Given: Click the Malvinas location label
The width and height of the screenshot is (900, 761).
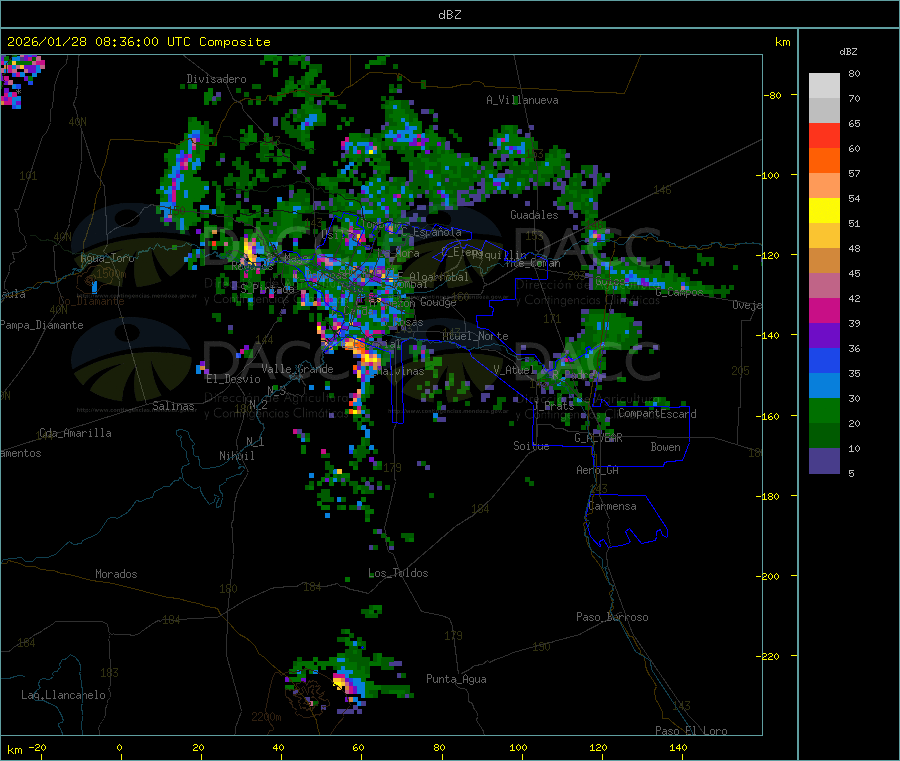Looking at the screenshot, I should click(403, 371).
